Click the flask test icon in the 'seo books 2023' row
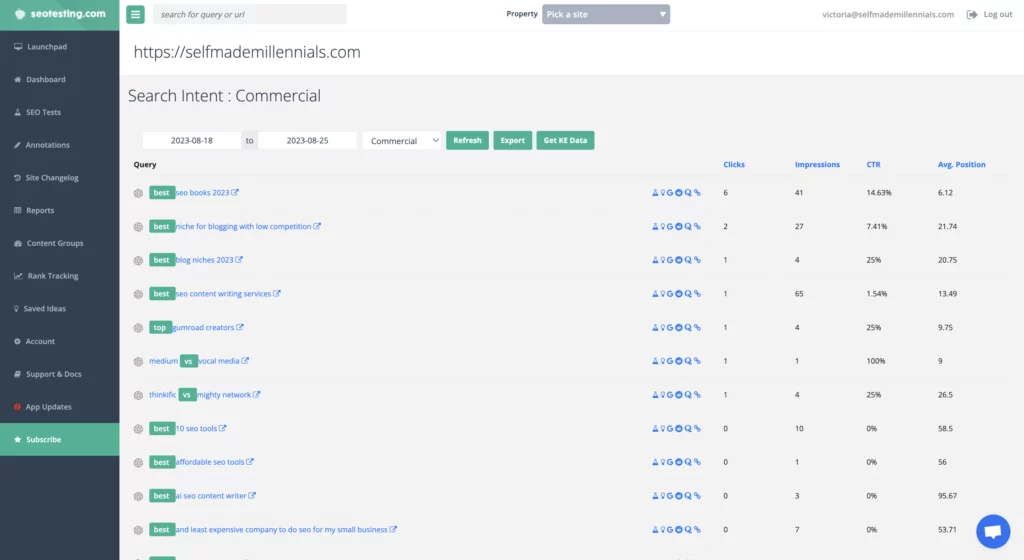1024x560 pixels. pyautogui.click(x=655, y=193)
